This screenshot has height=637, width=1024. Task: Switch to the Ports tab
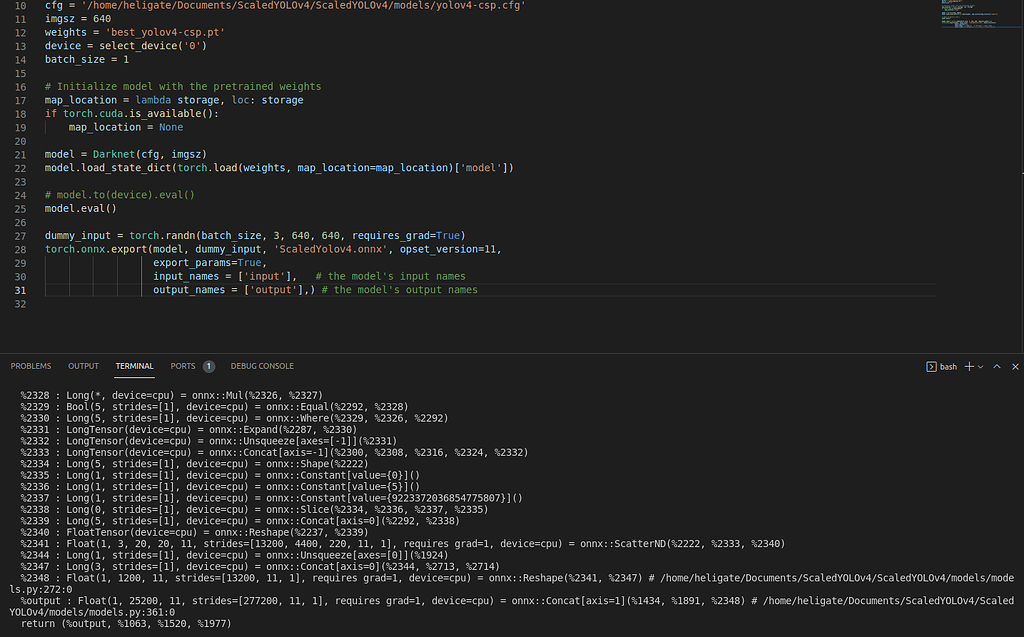182,367
